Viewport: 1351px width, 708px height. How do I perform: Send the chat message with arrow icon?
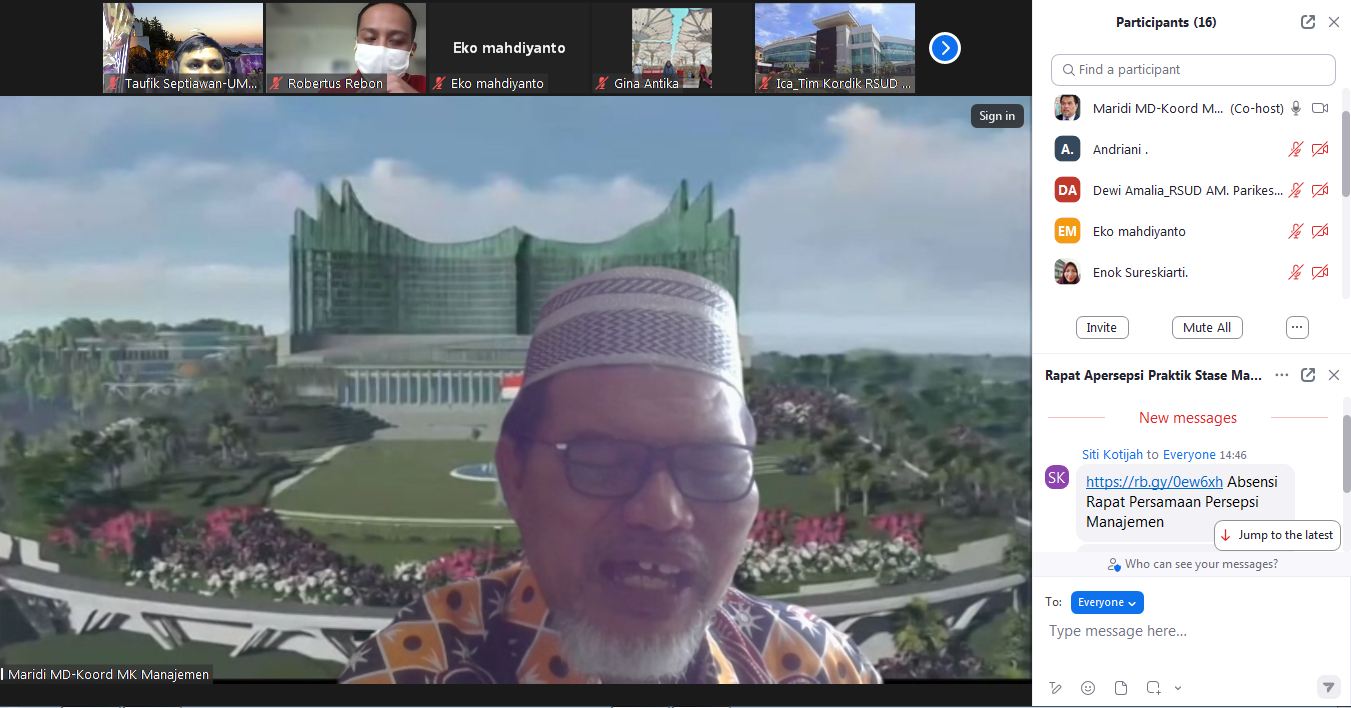pyautogui.click(x=1328, y=687)
